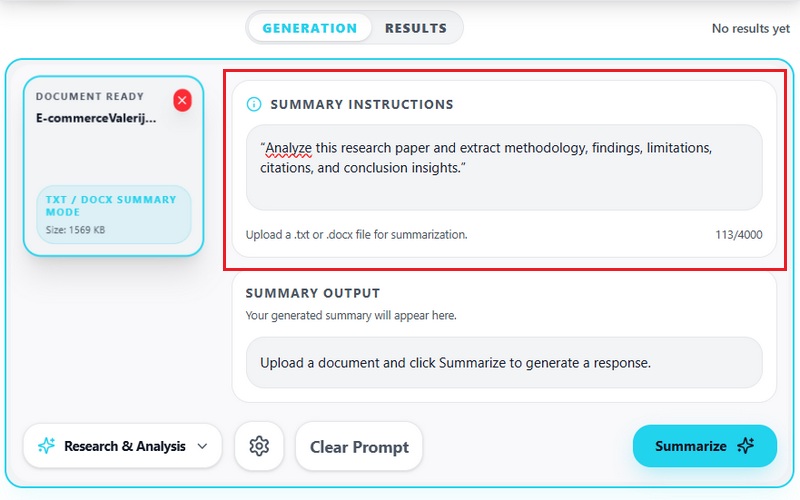This screenshot has height=500, width=800.
Task: Click sparkle icon in Research & Analysis selector
Action: [x=46, y=445]
